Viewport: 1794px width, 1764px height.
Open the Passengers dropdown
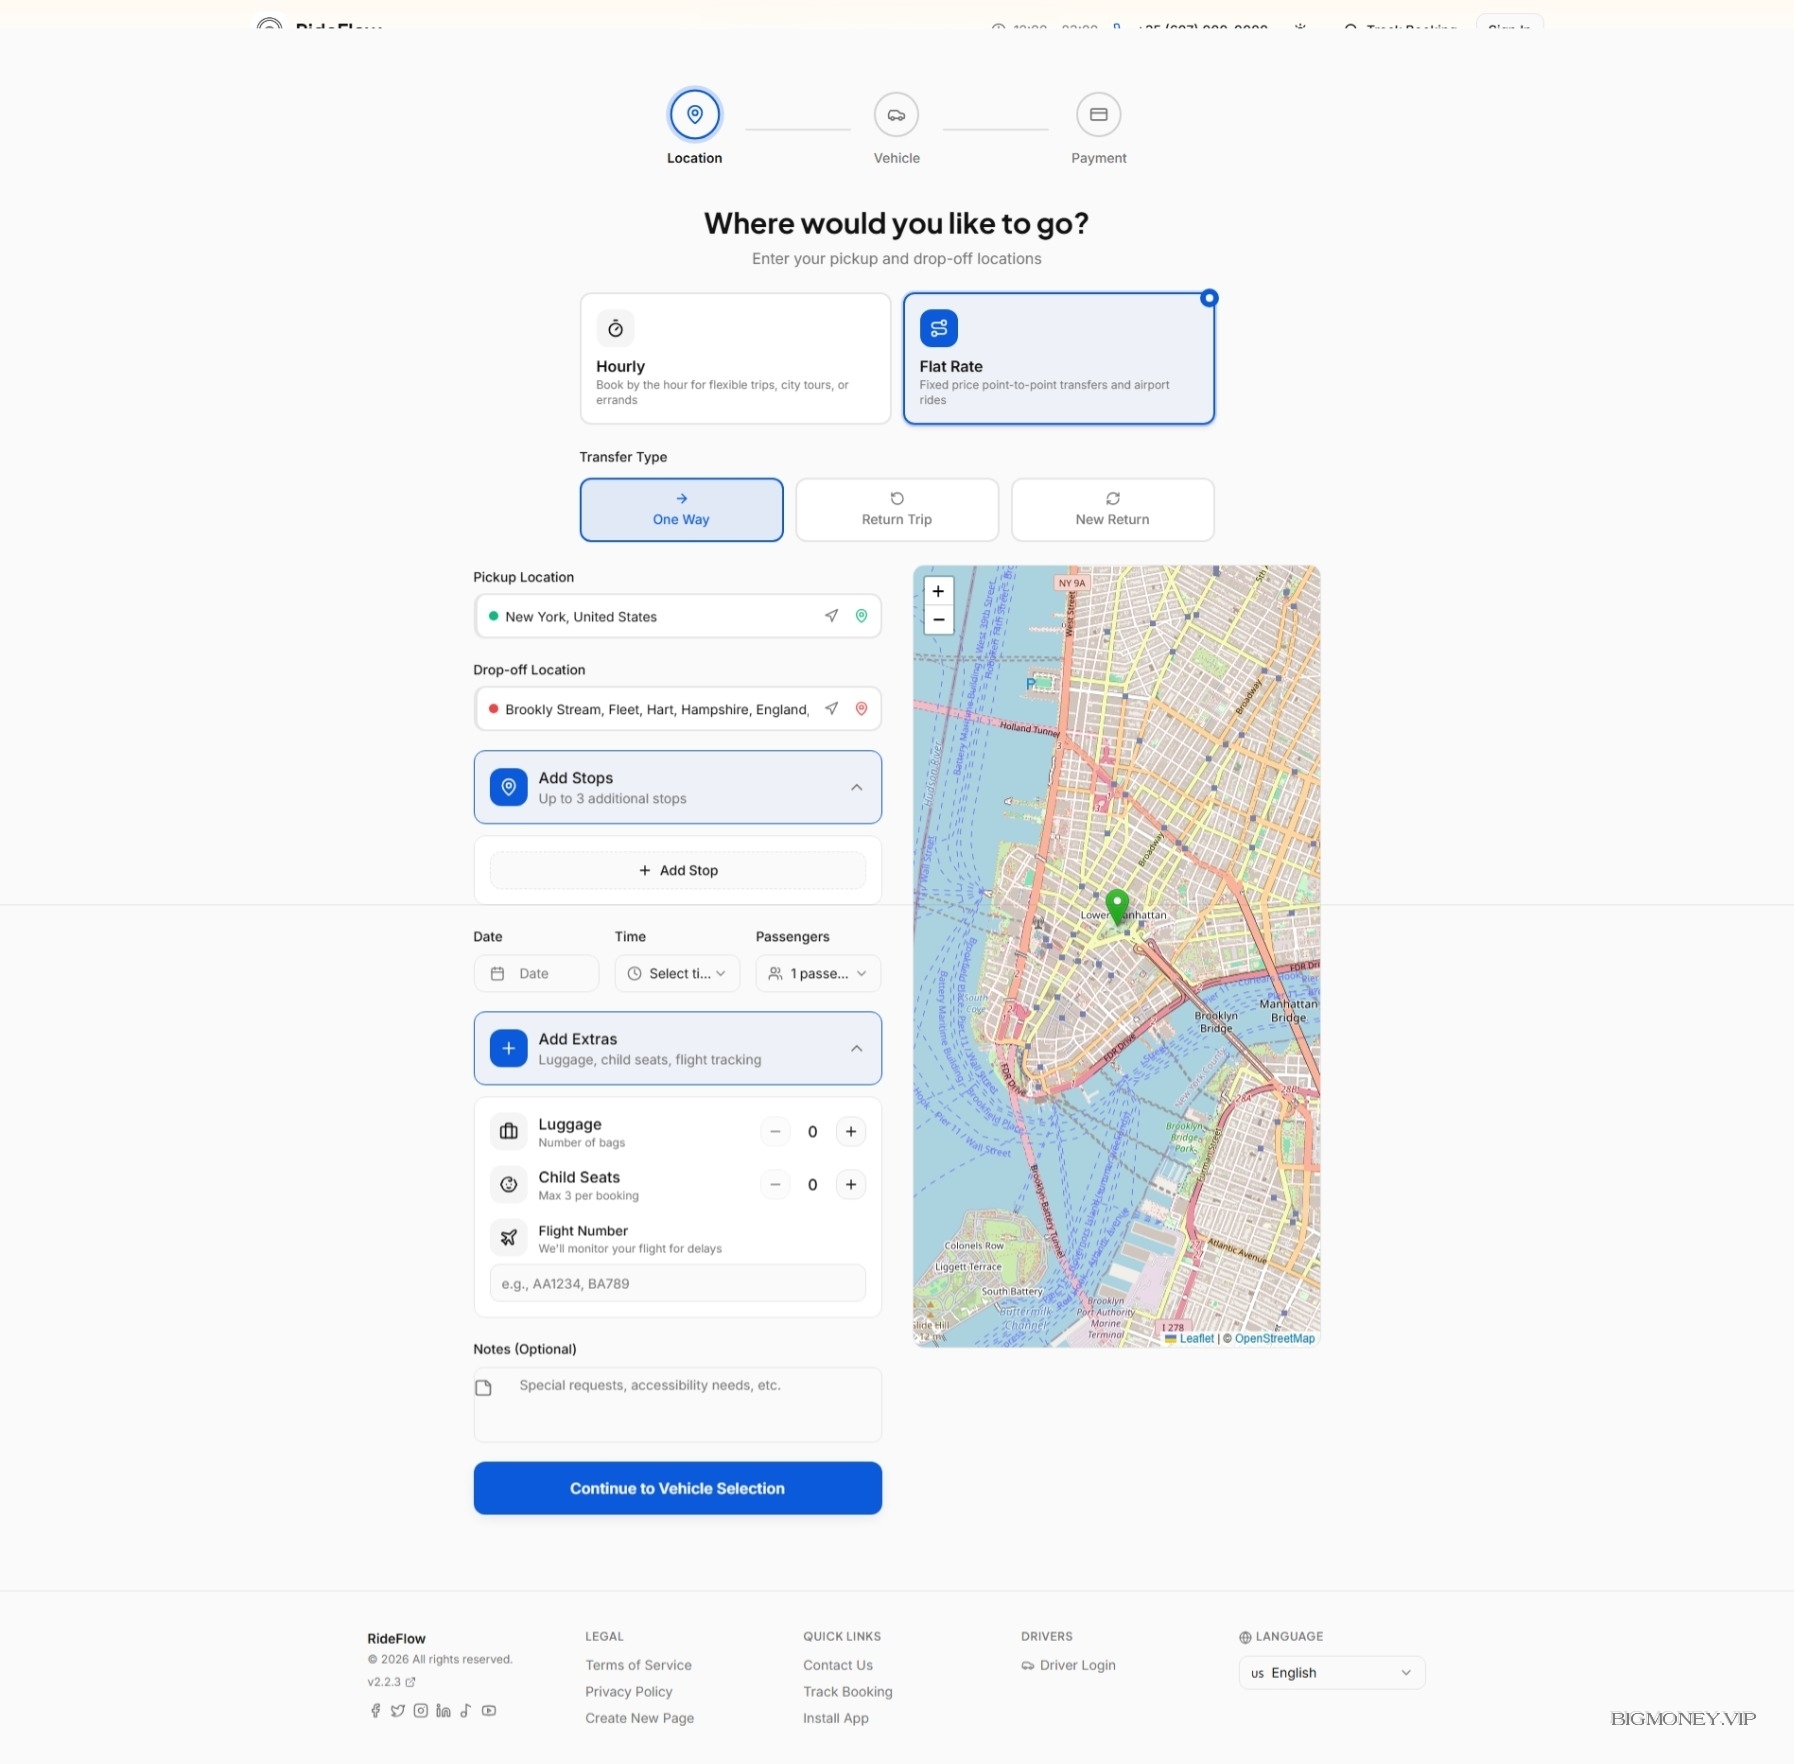click(818, 973)
